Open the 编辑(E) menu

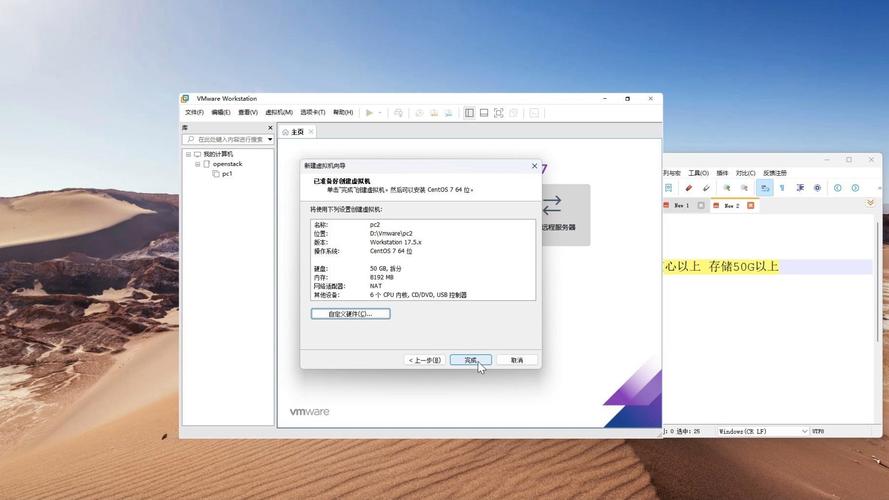pyautogui.click(x=221, y=112)
